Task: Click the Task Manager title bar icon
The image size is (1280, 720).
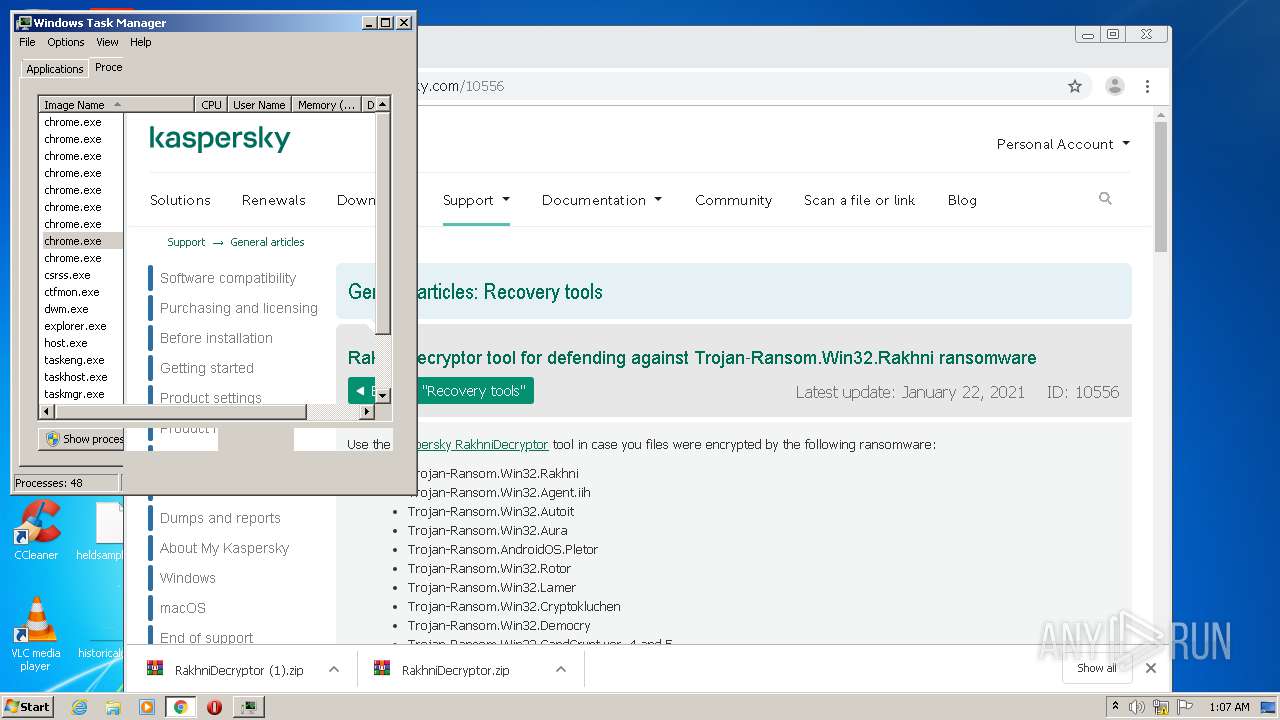Action: pos(24,22)
